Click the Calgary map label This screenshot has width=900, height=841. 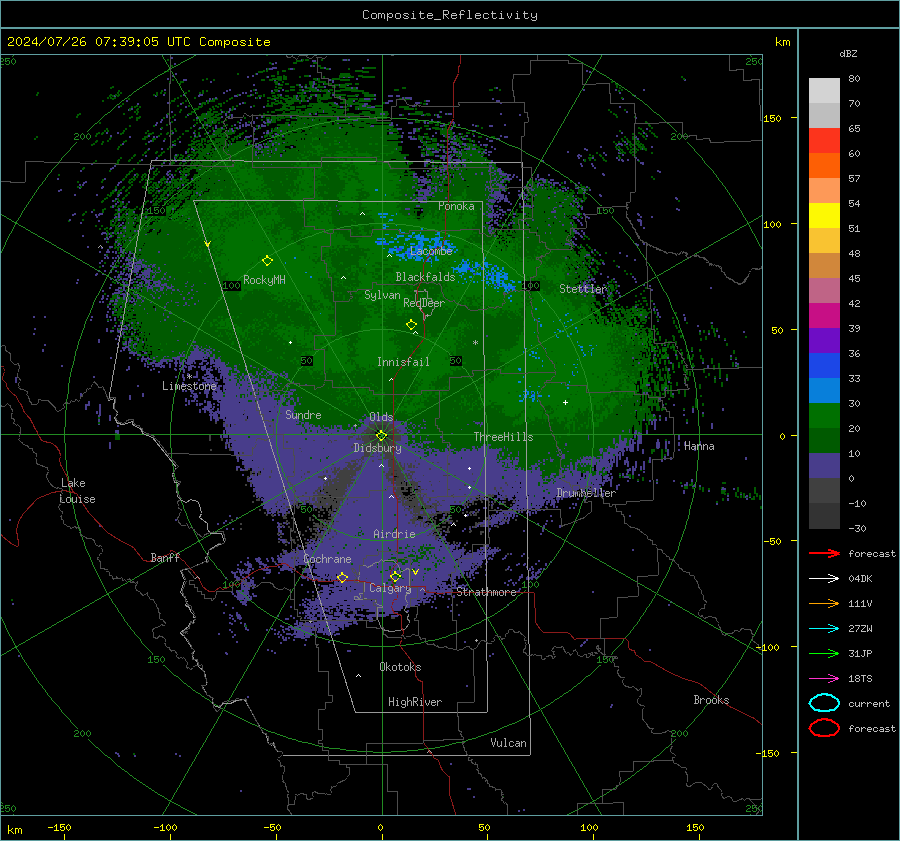point(390,588)
